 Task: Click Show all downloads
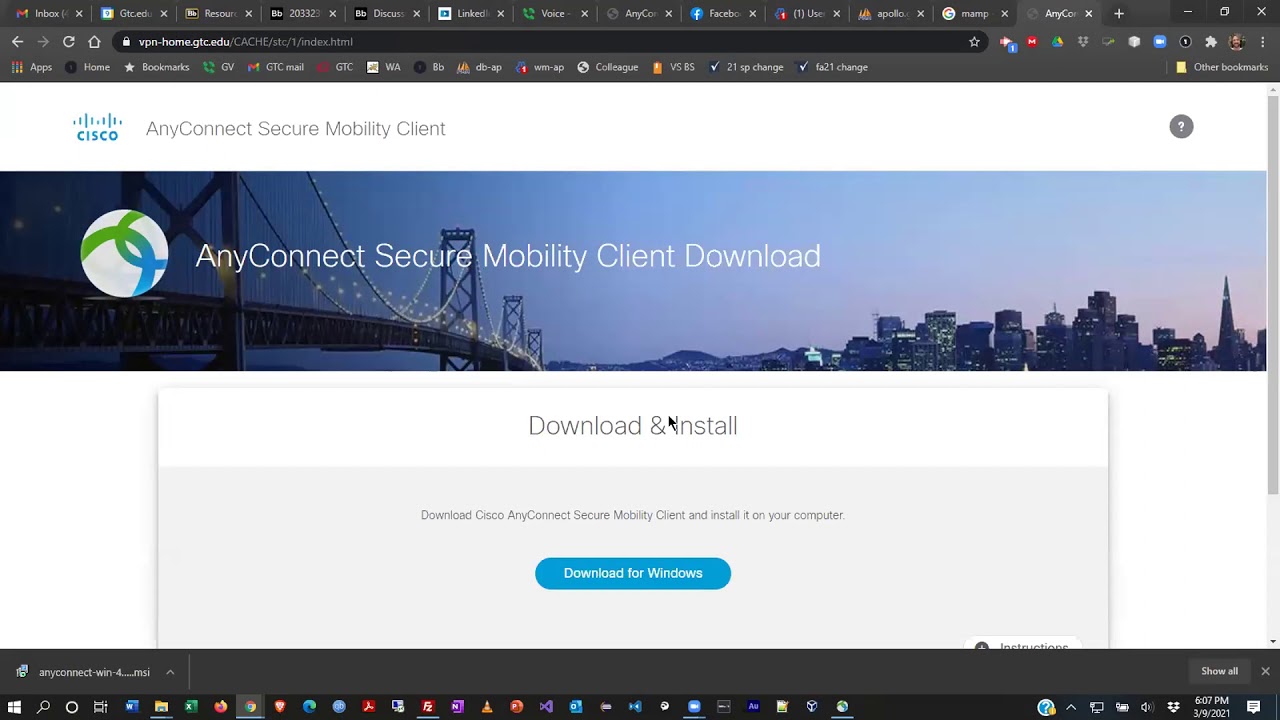[1219, 671]
